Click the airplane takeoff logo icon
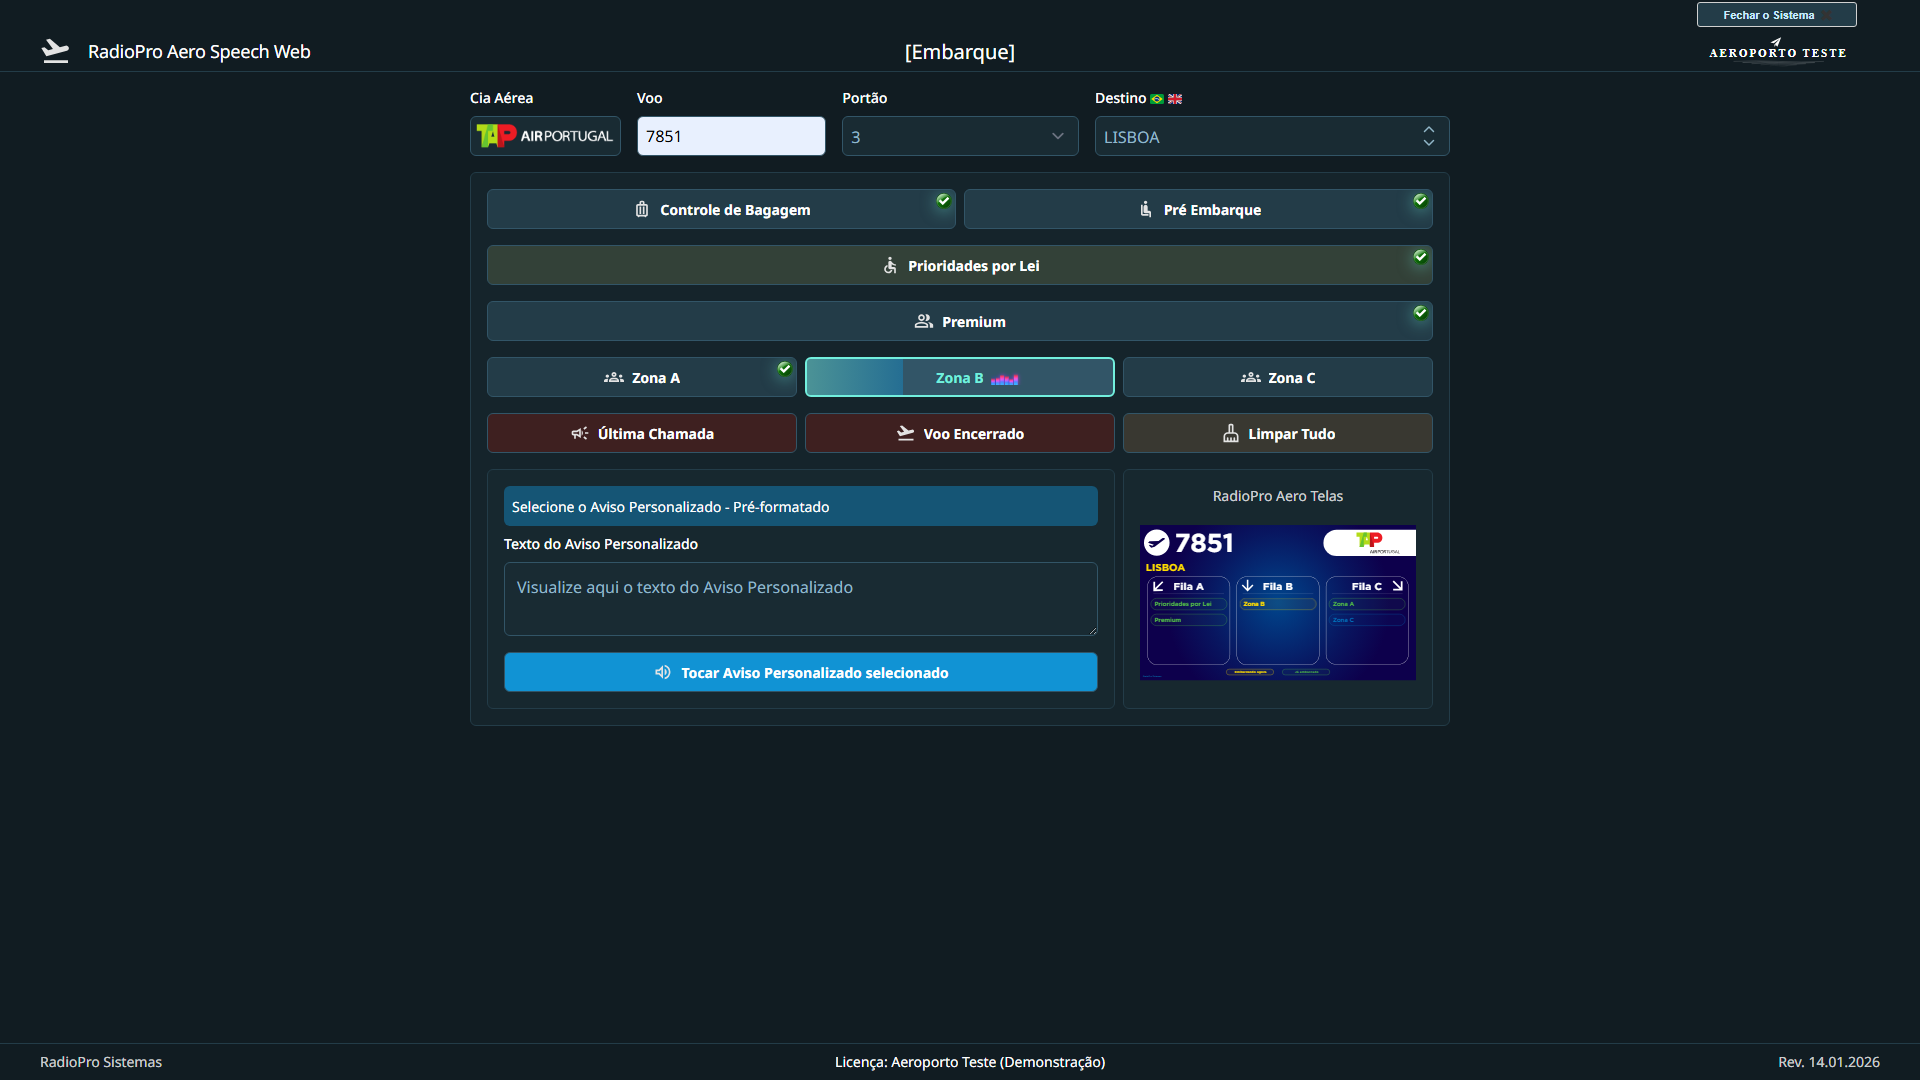The width and height of the screenshot is (1920, 1080). coord(55,51)
